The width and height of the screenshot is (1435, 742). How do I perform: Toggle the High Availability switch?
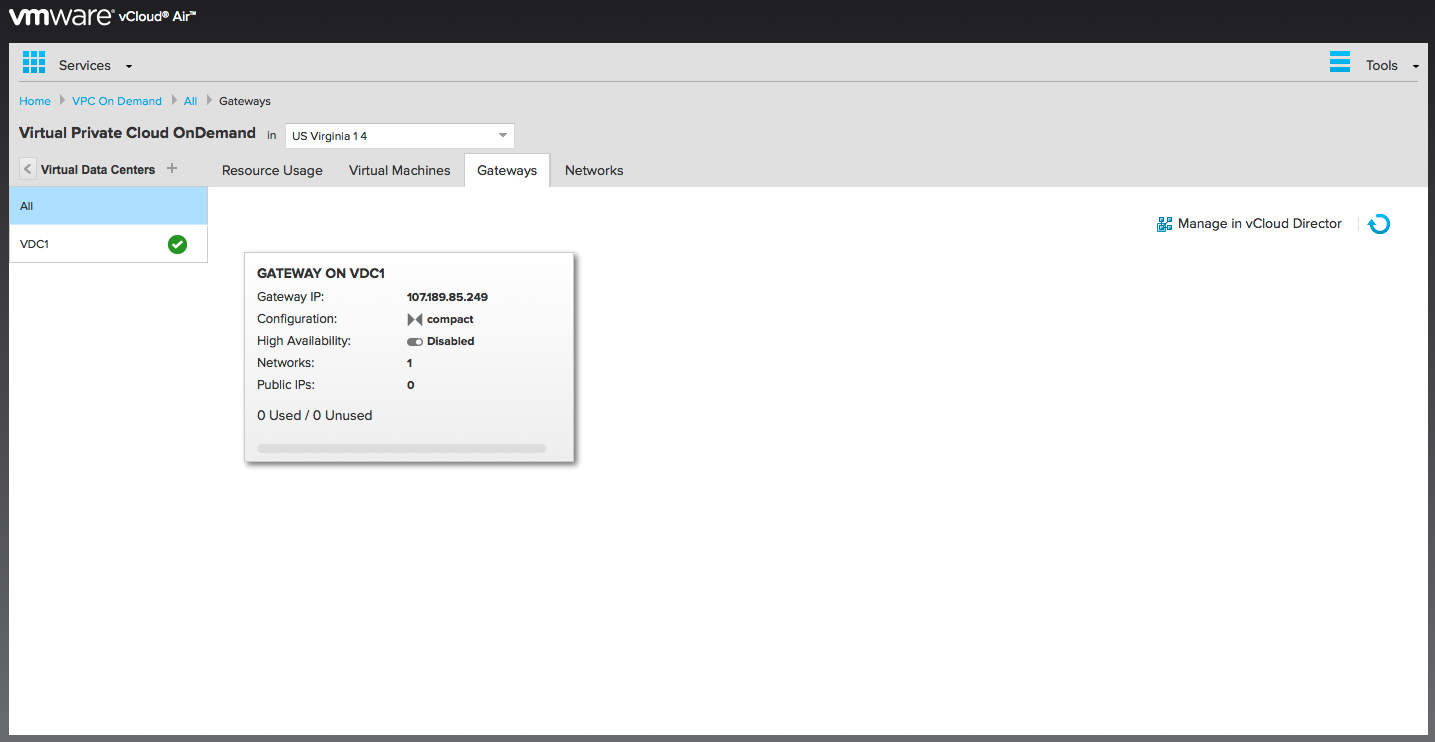415,342
